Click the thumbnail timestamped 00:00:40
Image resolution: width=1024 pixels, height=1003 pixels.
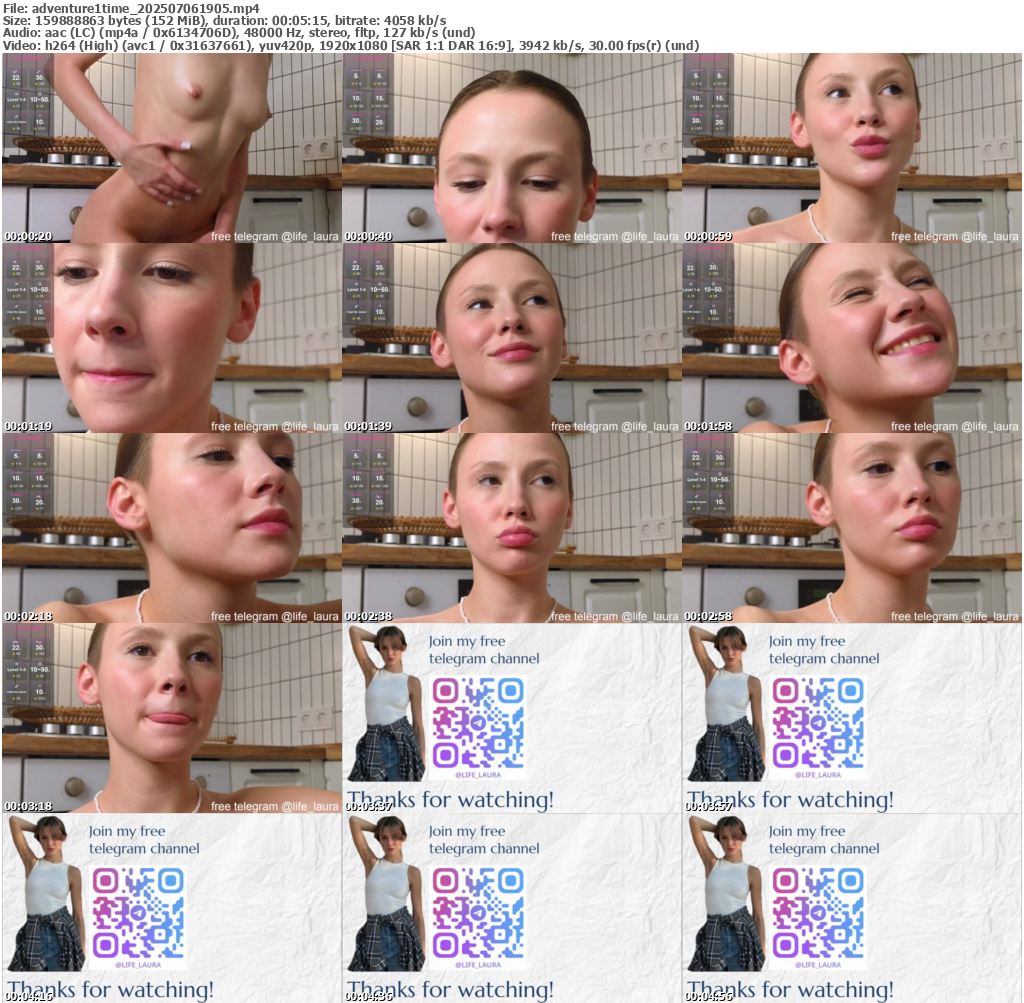point(511,148)
